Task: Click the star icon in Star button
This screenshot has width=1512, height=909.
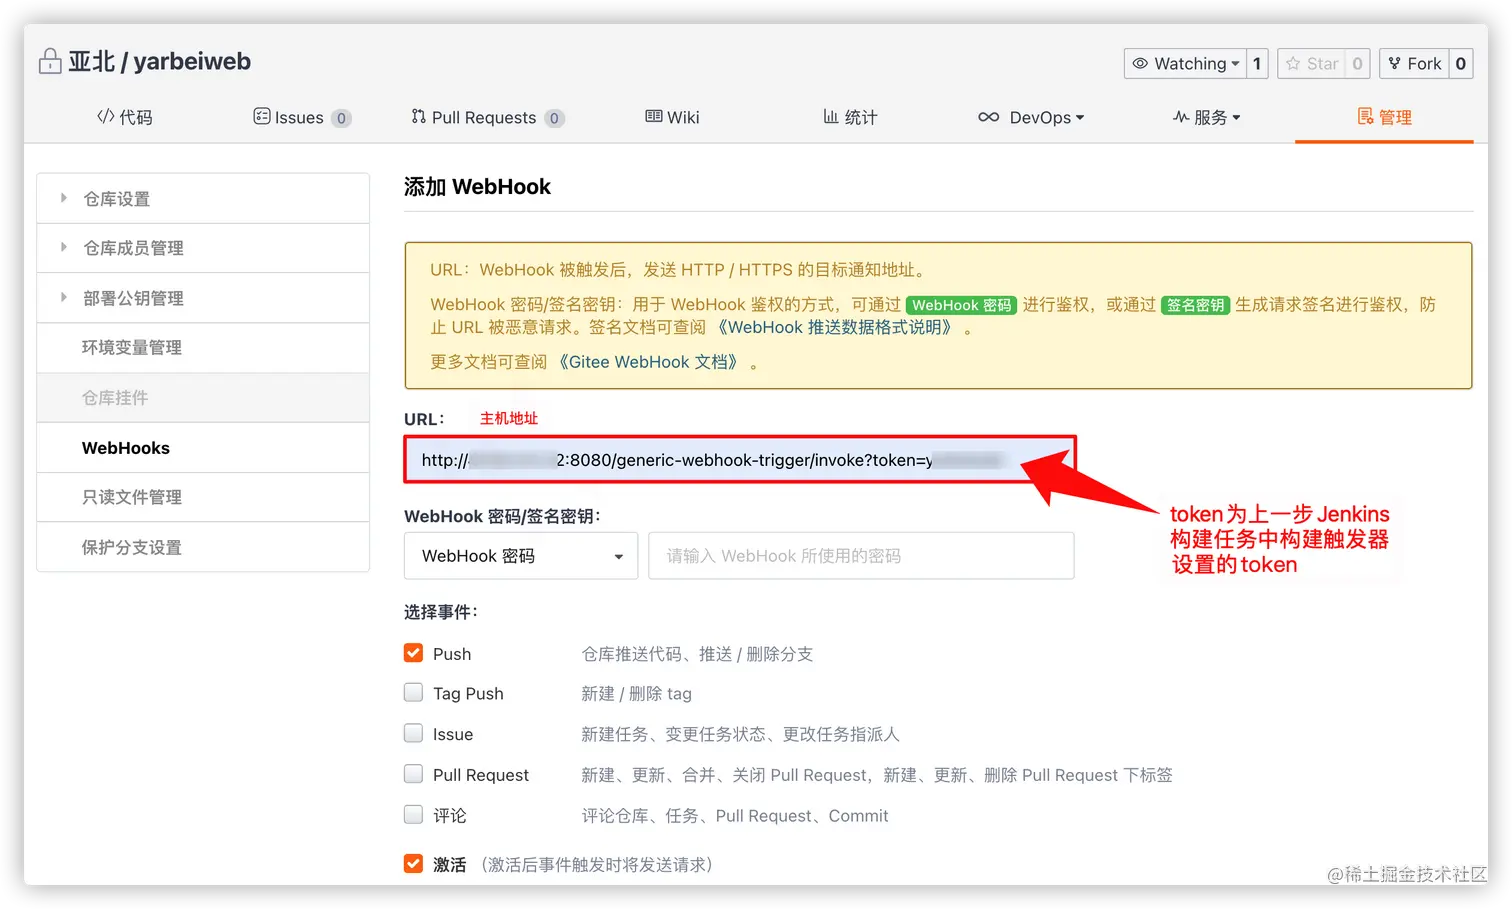Action: coord(1293,63)
